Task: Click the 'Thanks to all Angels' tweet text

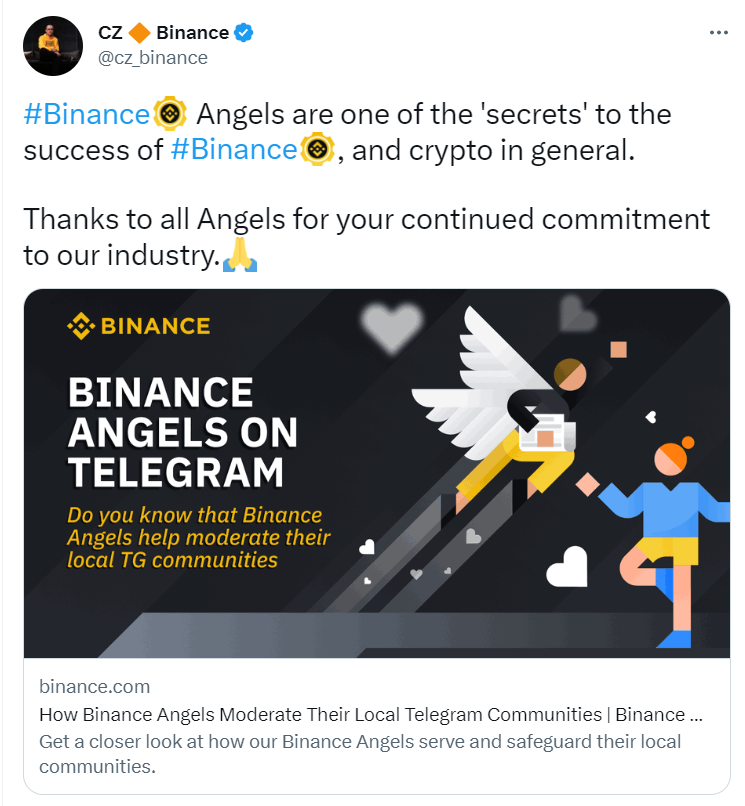Action: (x=367, y=237)
